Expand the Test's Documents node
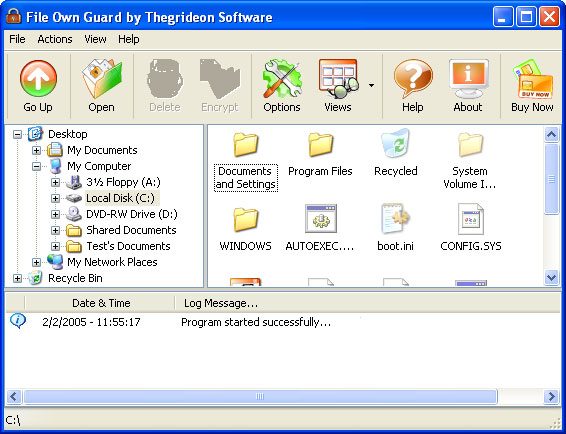This screenshot has height=434, width=566. (55, 246)
